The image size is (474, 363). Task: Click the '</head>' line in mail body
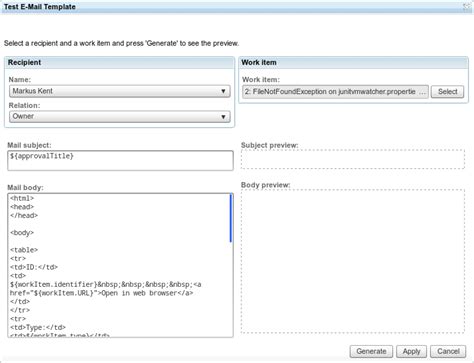[x=24, y=215]
